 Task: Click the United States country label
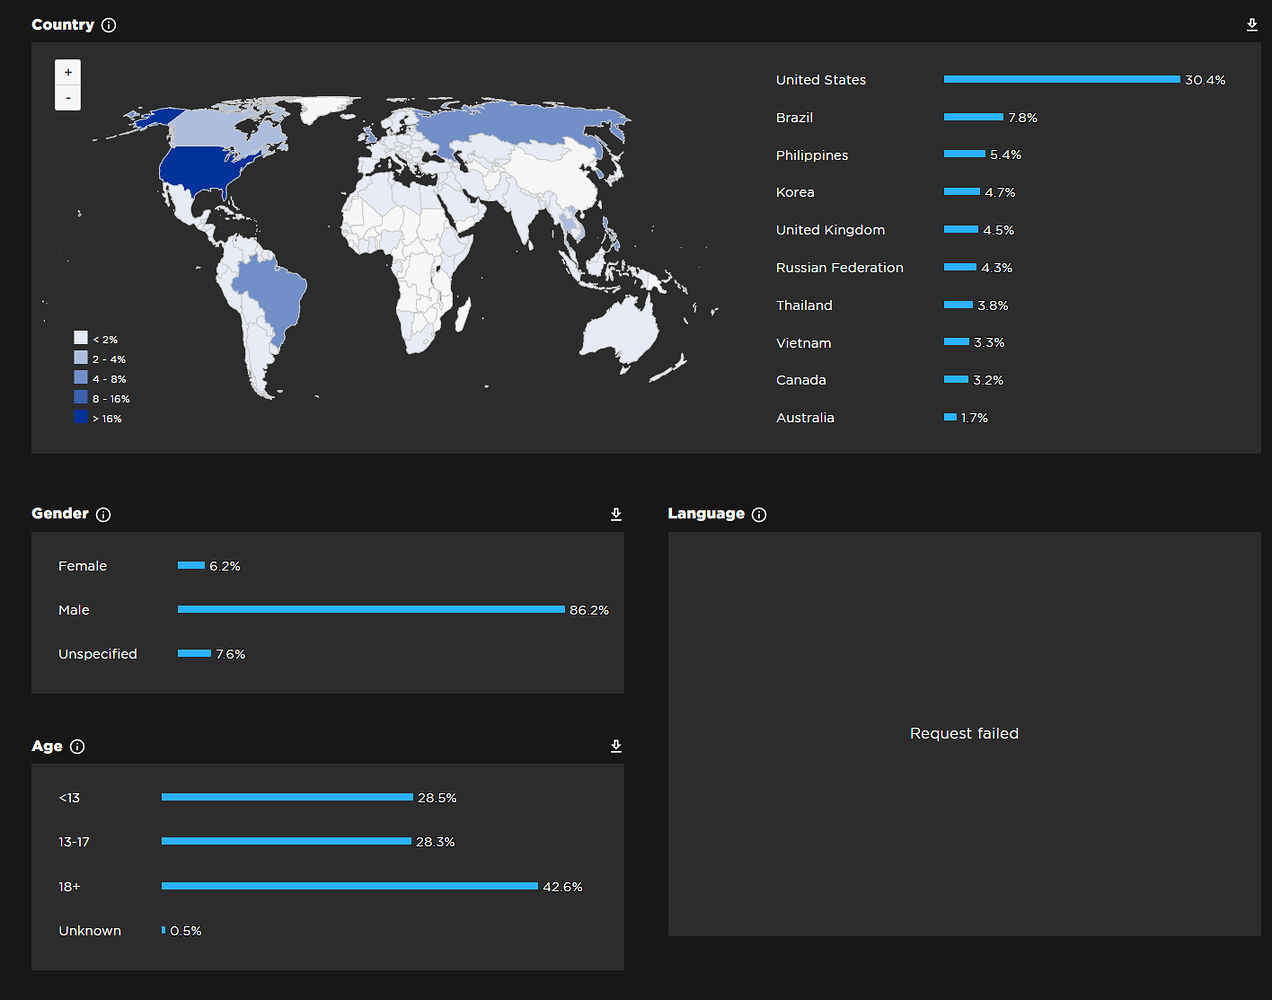coord(820,79)
